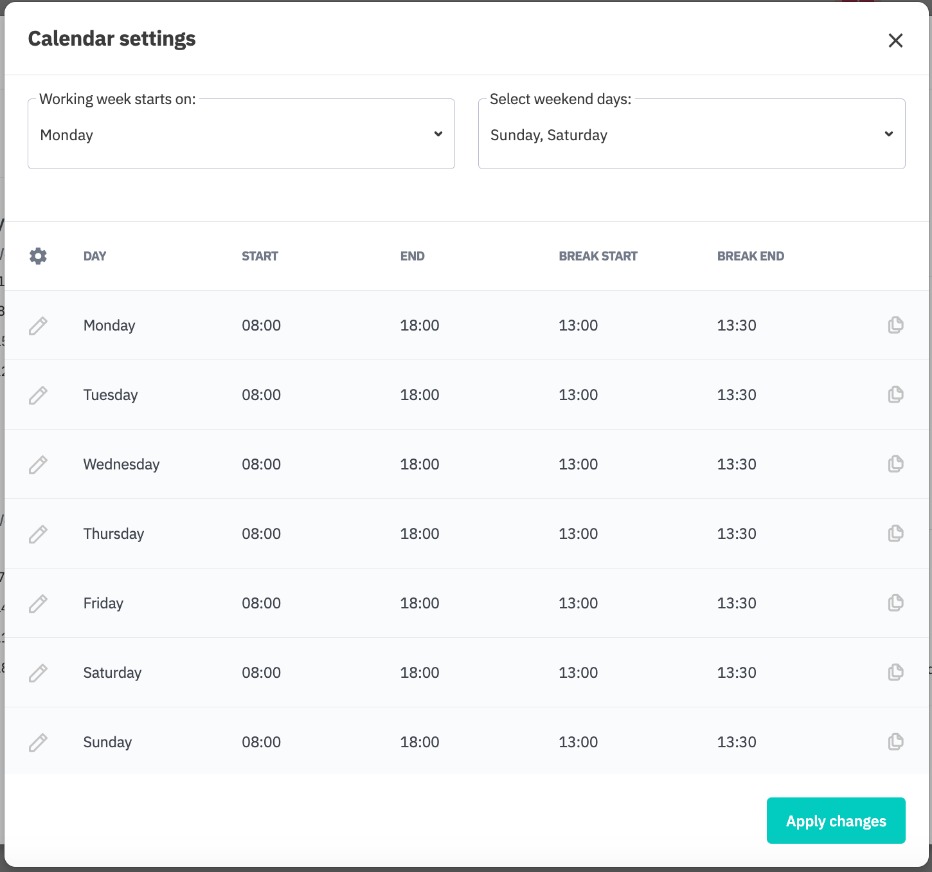This screenshot has height=872, width=932.
Task: Click Saturday's copy icon
Action: [x=896, y=673]
